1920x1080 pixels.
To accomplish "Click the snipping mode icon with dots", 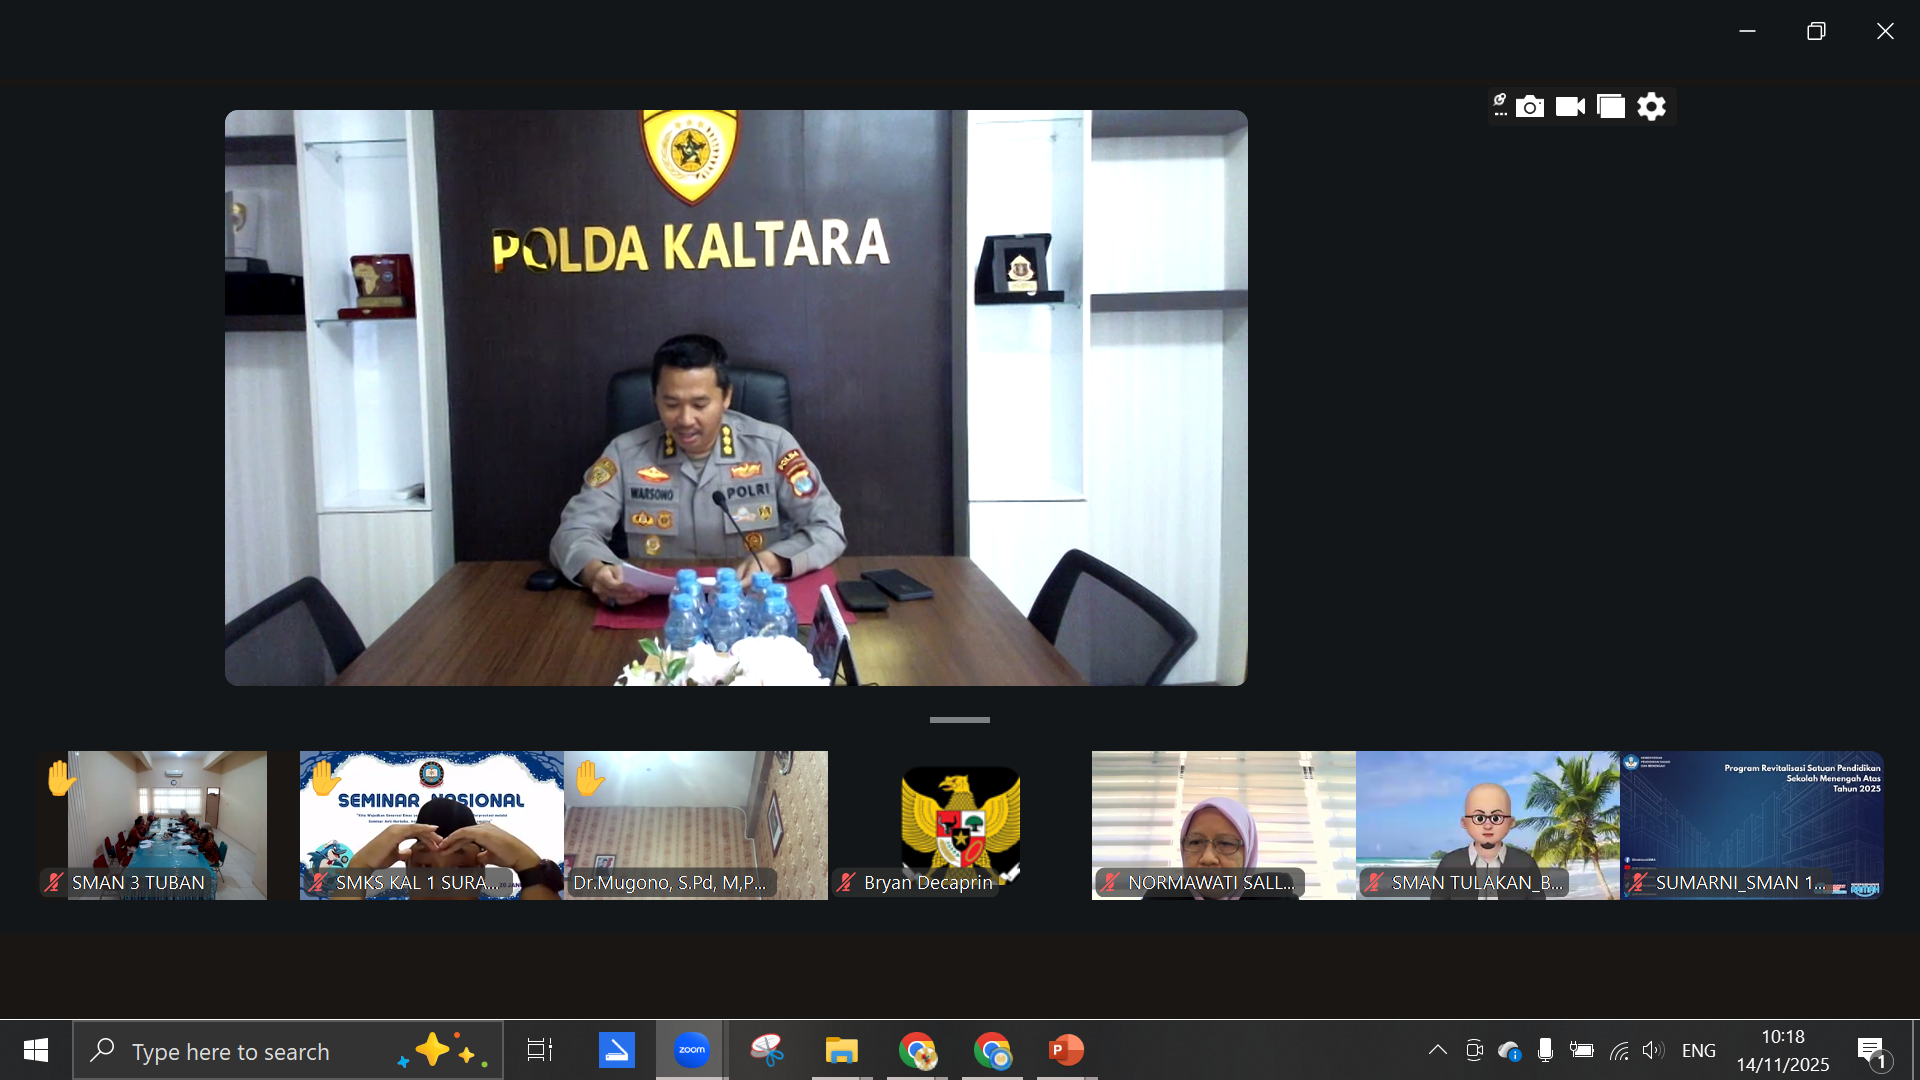I will tap(1499, 105).
